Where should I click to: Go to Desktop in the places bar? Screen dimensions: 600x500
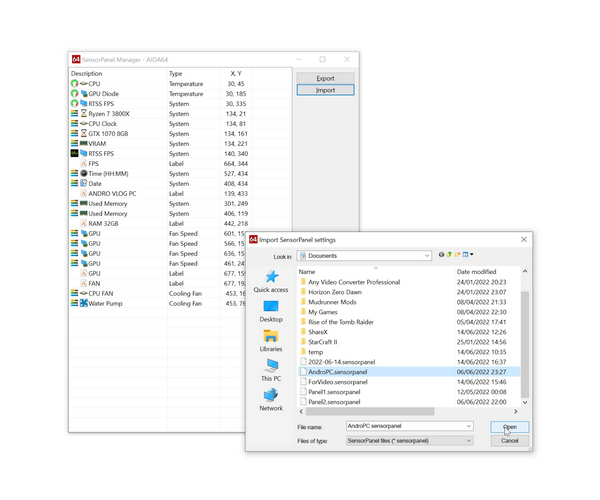[x=271, y=310]
